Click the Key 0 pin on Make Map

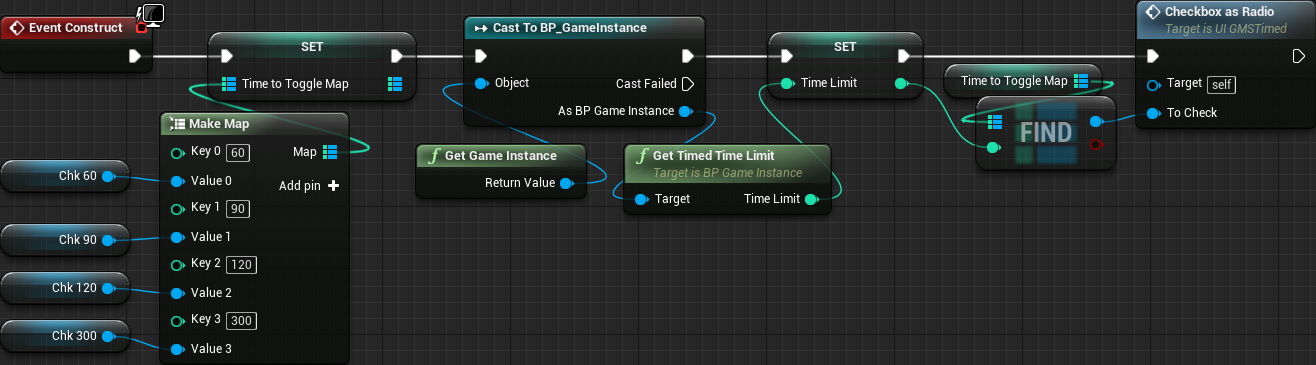(178, 153)
